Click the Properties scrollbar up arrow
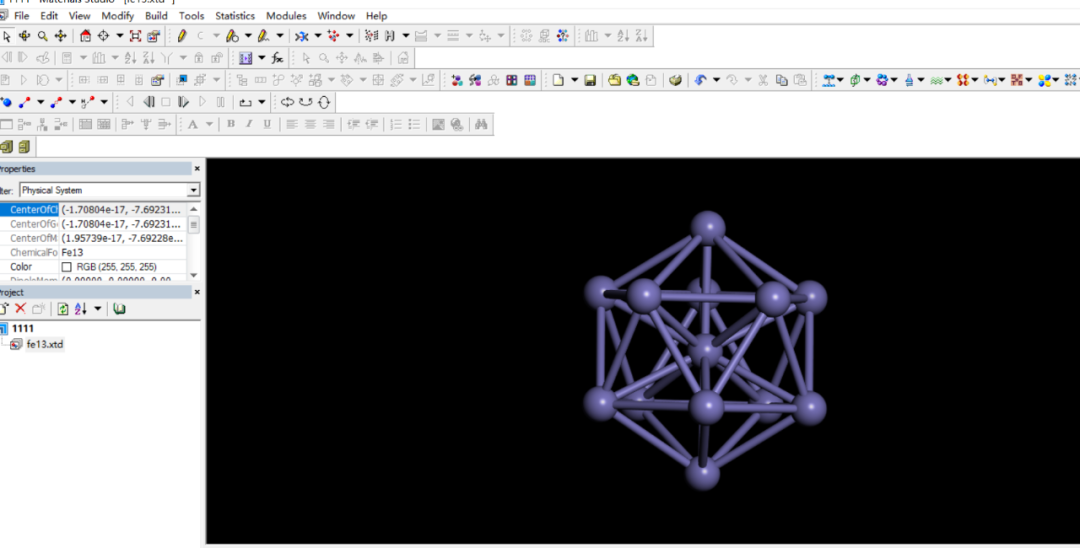The width and height of the screenshot is (1080, 548). tap(194, 209)
